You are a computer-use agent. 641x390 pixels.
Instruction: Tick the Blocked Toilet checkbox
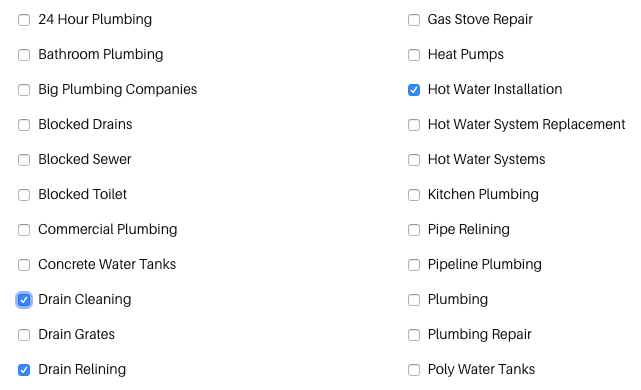pos(24,195)
